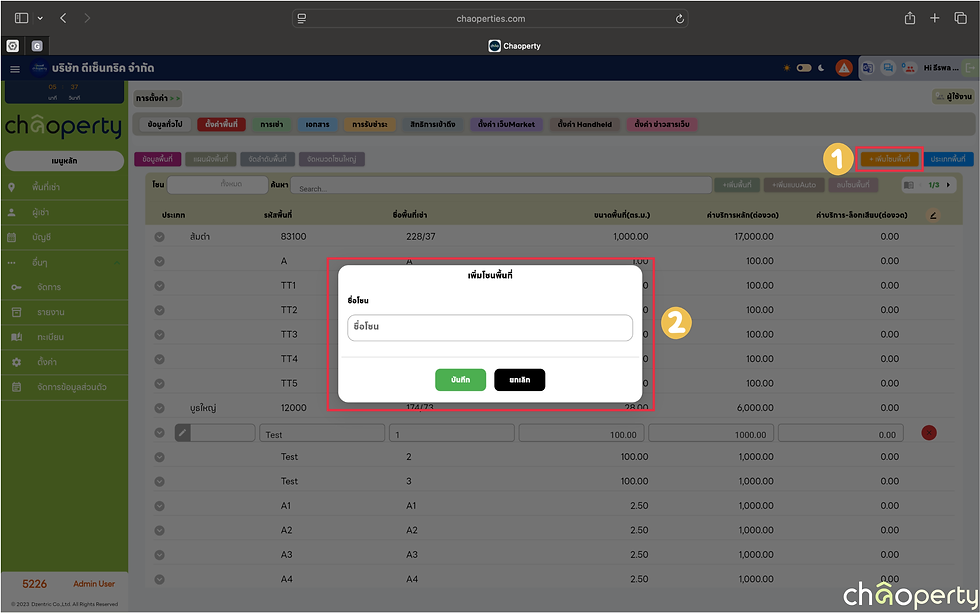Click the person icon for ผู้เช่า
The width and height of the screenshot is (980, 613).
click(x=11, y=212)
